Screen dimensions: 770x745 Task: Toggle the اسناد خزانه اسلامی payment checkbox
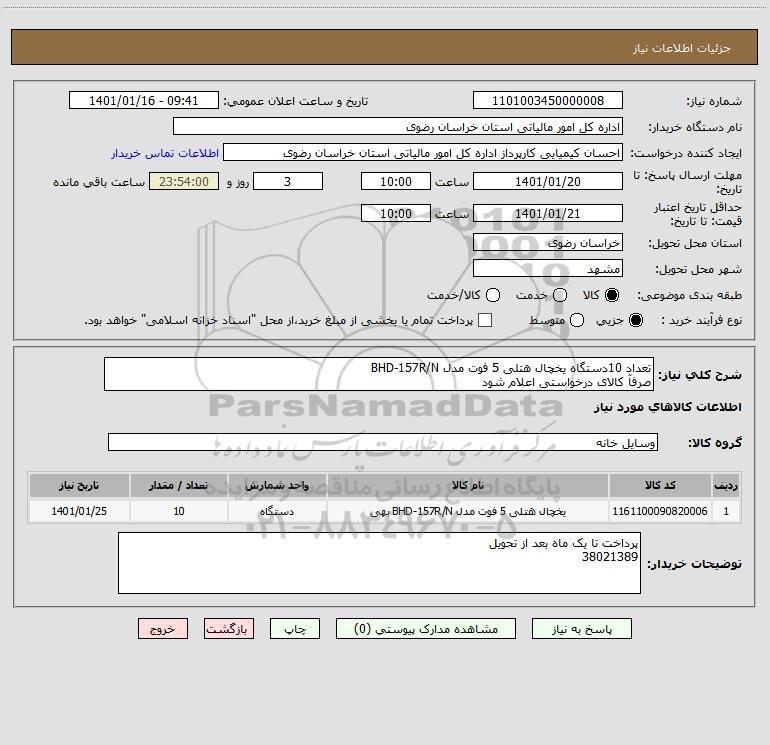[485, 320]
